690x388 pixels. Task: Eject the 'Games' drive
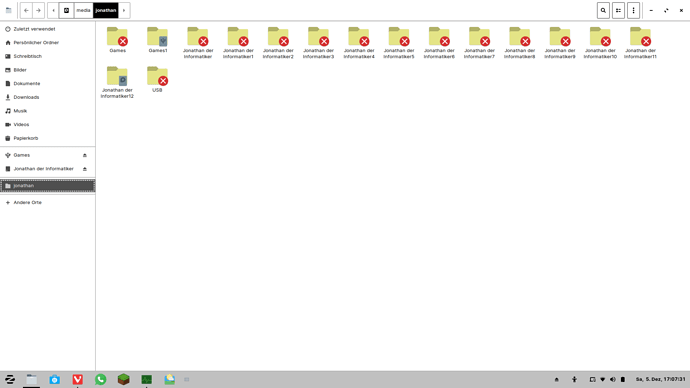point(85,155)
